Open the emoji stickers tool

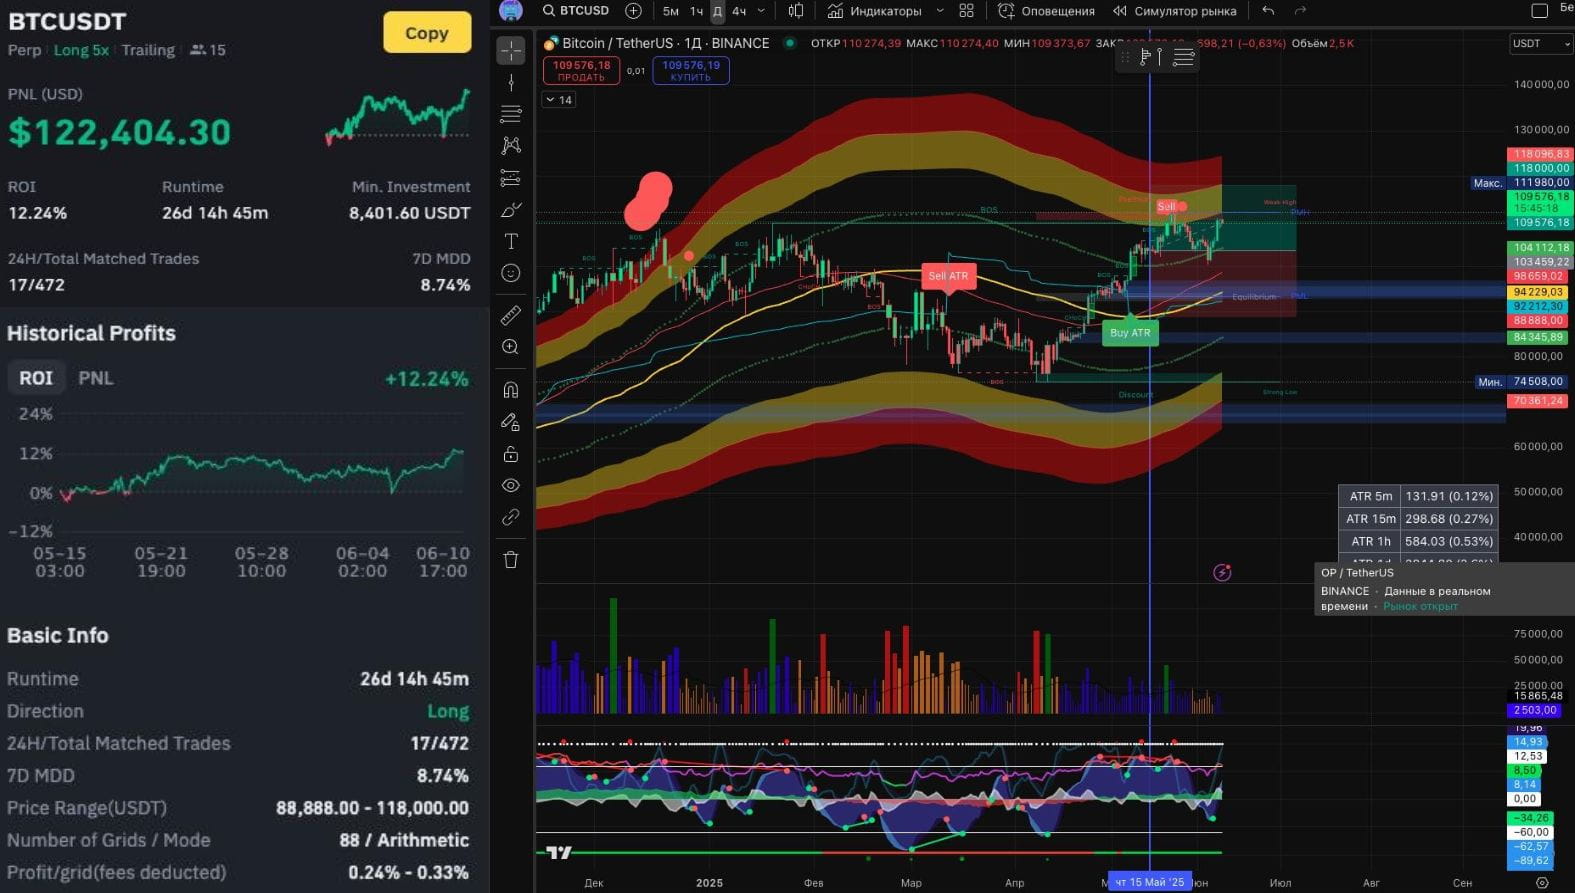point(511,273)
